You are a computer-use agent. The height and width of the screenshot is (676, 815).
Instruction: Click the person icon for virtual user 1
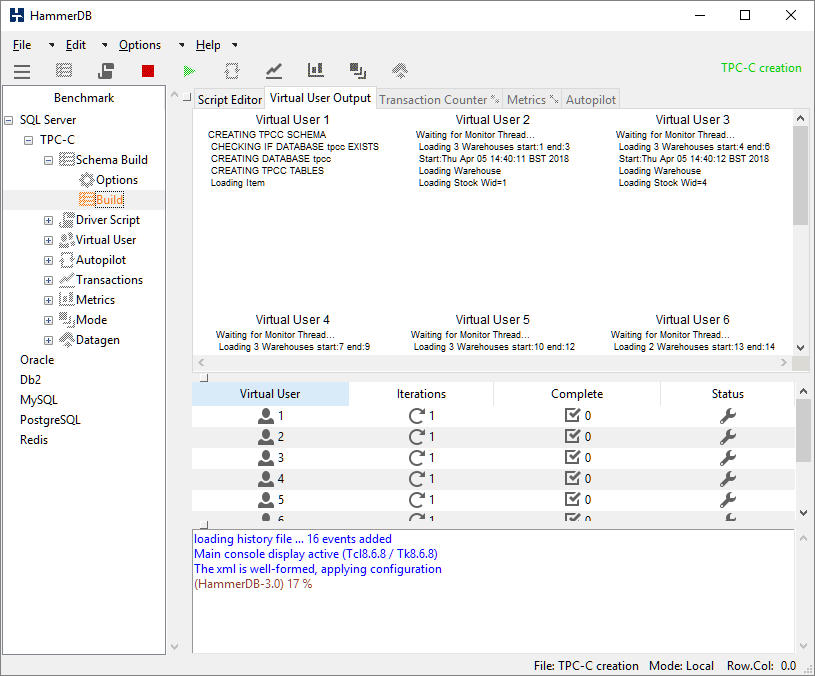coord(266,416)
